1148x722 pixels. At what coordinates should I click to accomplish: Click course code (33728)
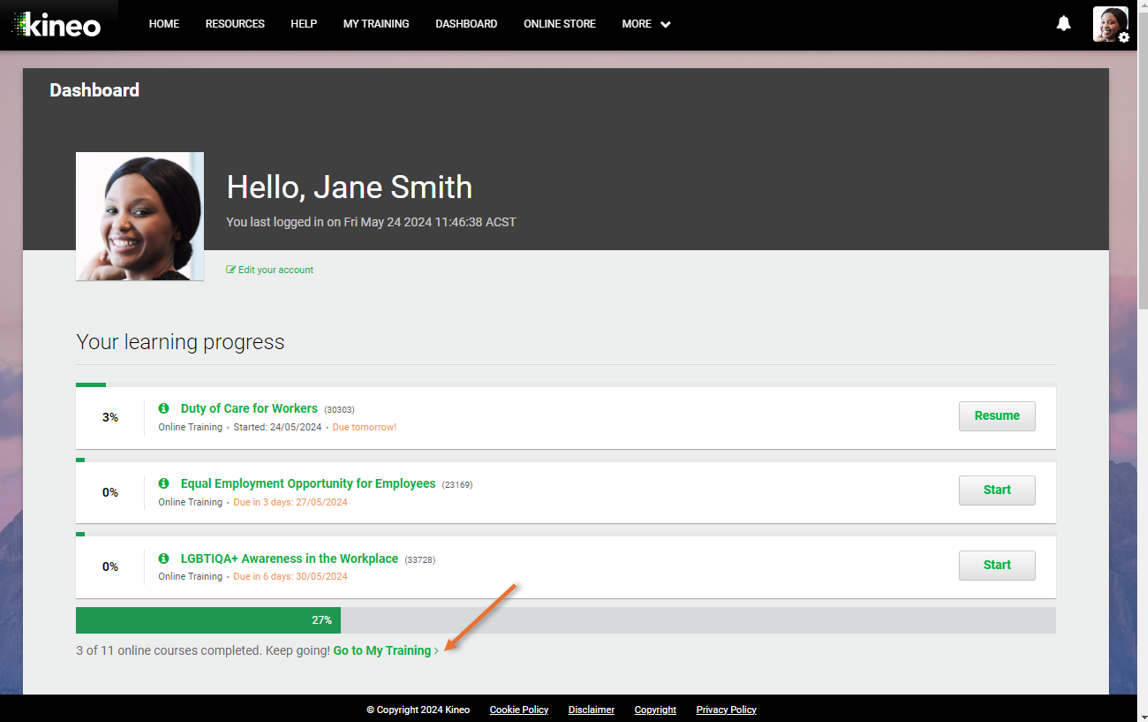(x=420, y=559)
